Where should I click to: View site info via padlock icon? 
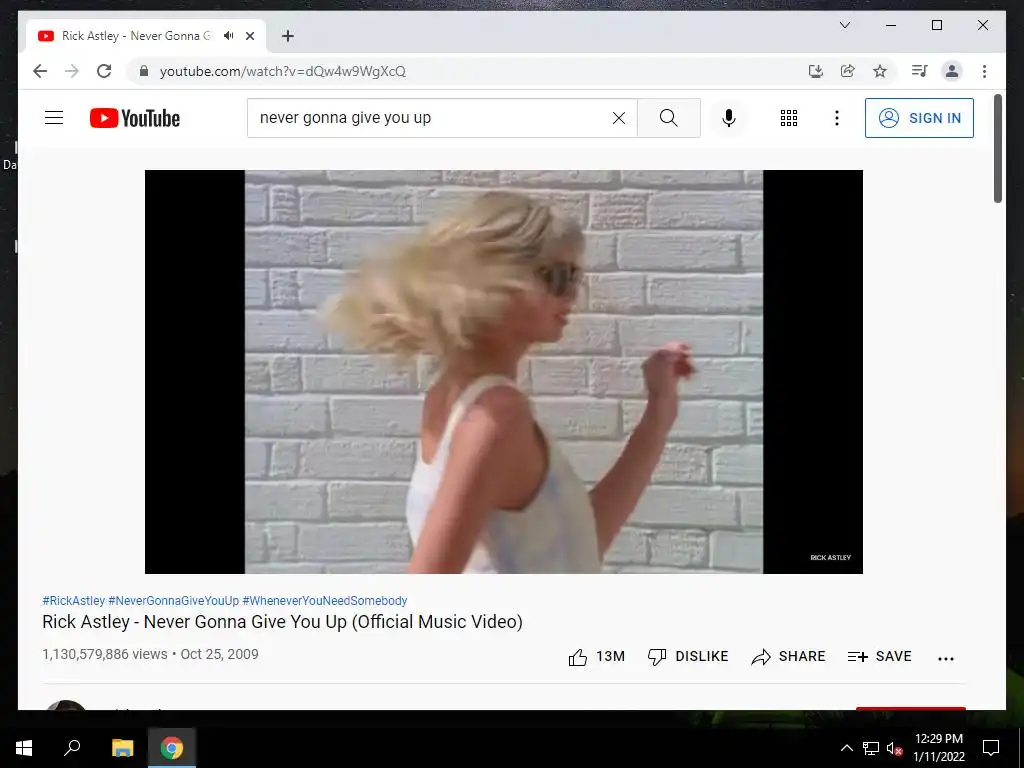click(144, 71)
